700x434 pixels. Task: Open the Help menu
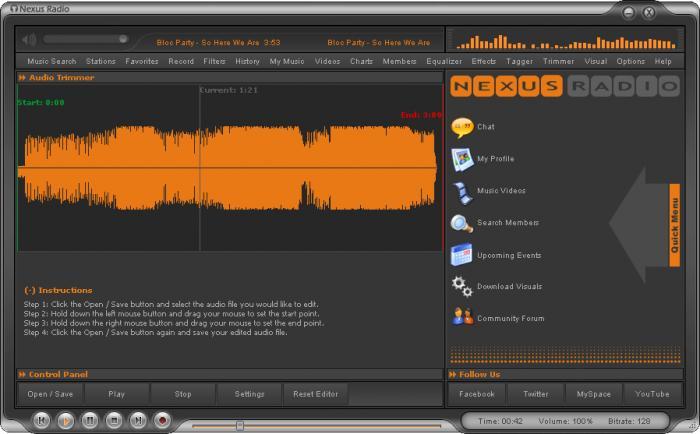(x=663, y=61)
